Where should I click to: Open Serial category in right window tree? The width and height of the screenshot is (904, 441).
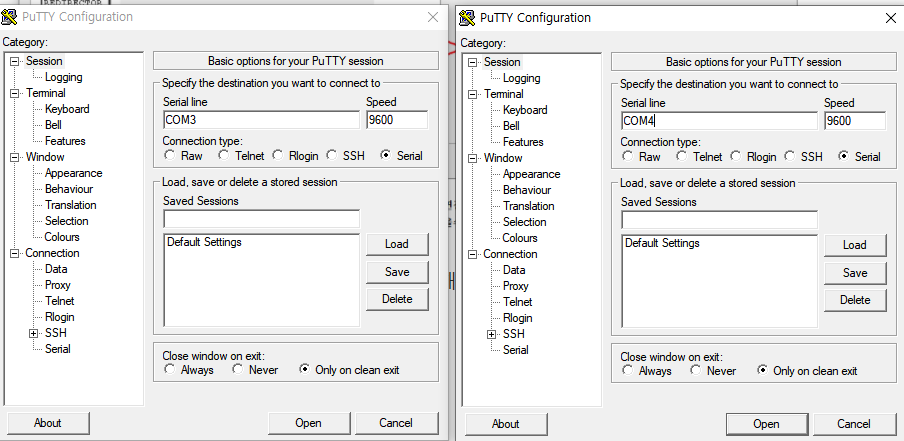[515, 350]
